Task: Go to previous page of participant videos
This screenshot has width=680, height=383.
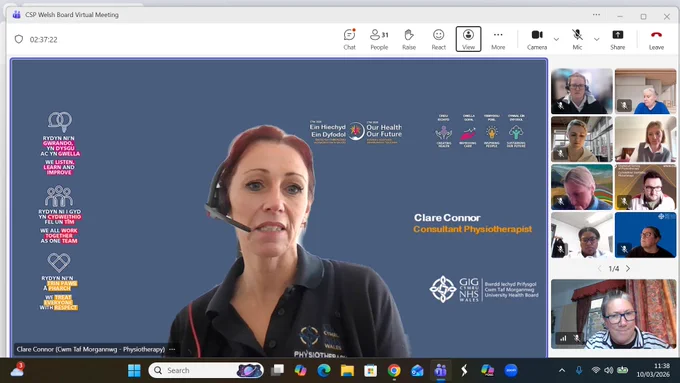Action: pos(600,268)
